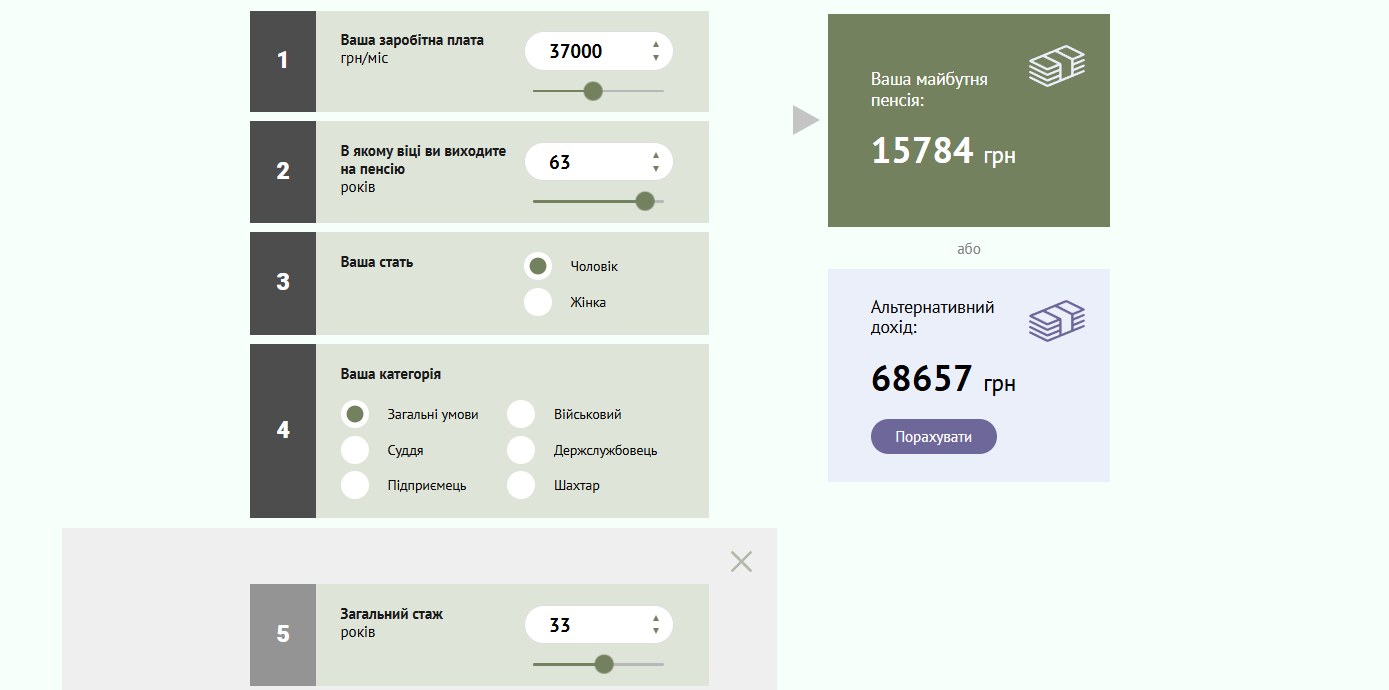The width and height of the screenshot is (1389, 690).
Task: Click the gray play arrow beside pension result
Action: tap(805, 120)
